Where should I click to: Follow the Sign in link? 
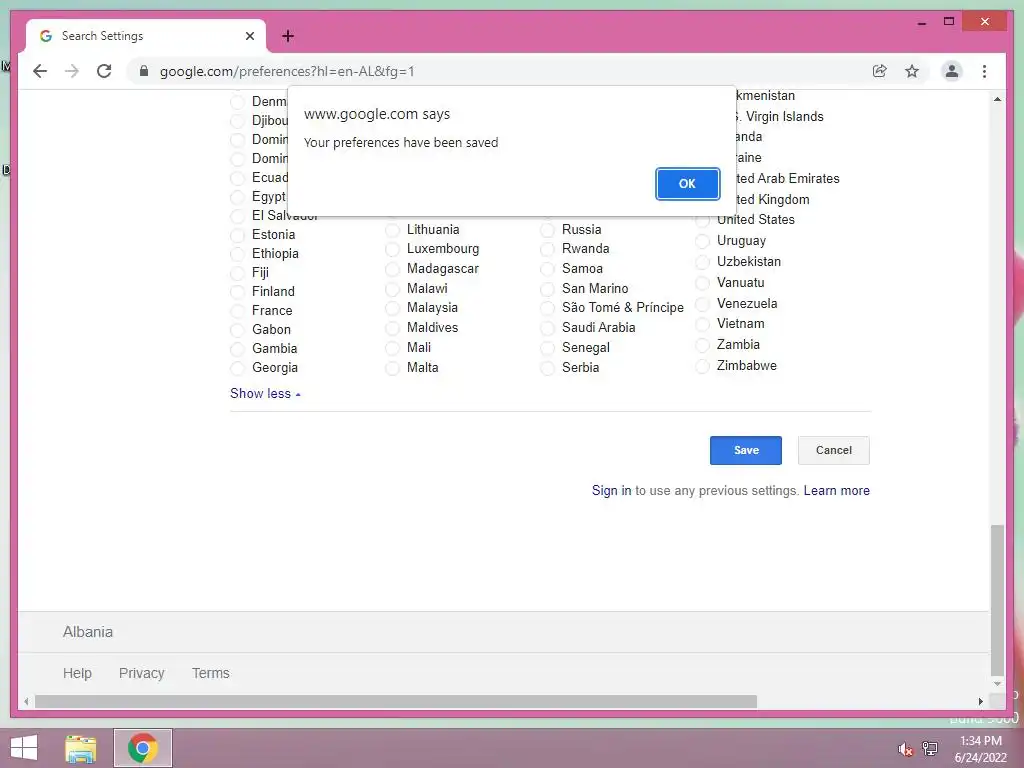coord(611,490)
